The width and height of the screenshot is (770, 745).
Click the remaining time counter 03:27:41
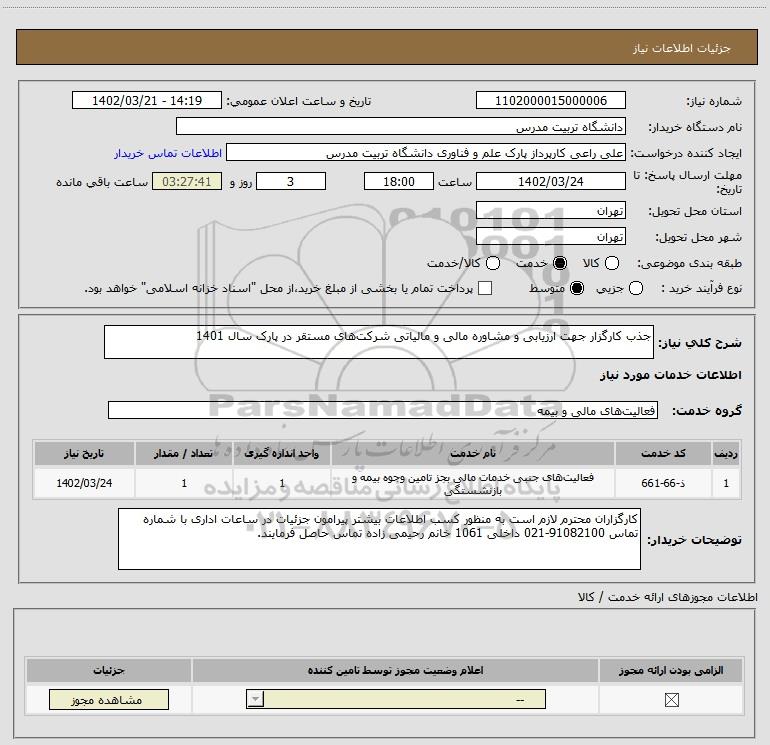187,182
